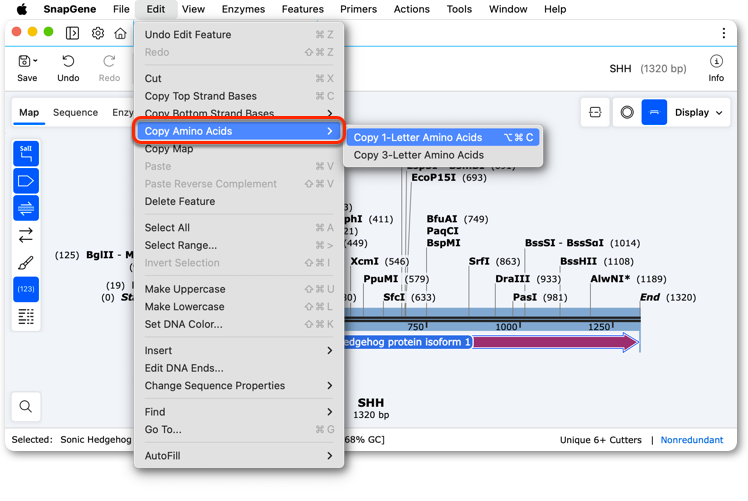Choose Cut from Edit menu
The height and width of the screenshot is (501, 748).
[239, 78]
